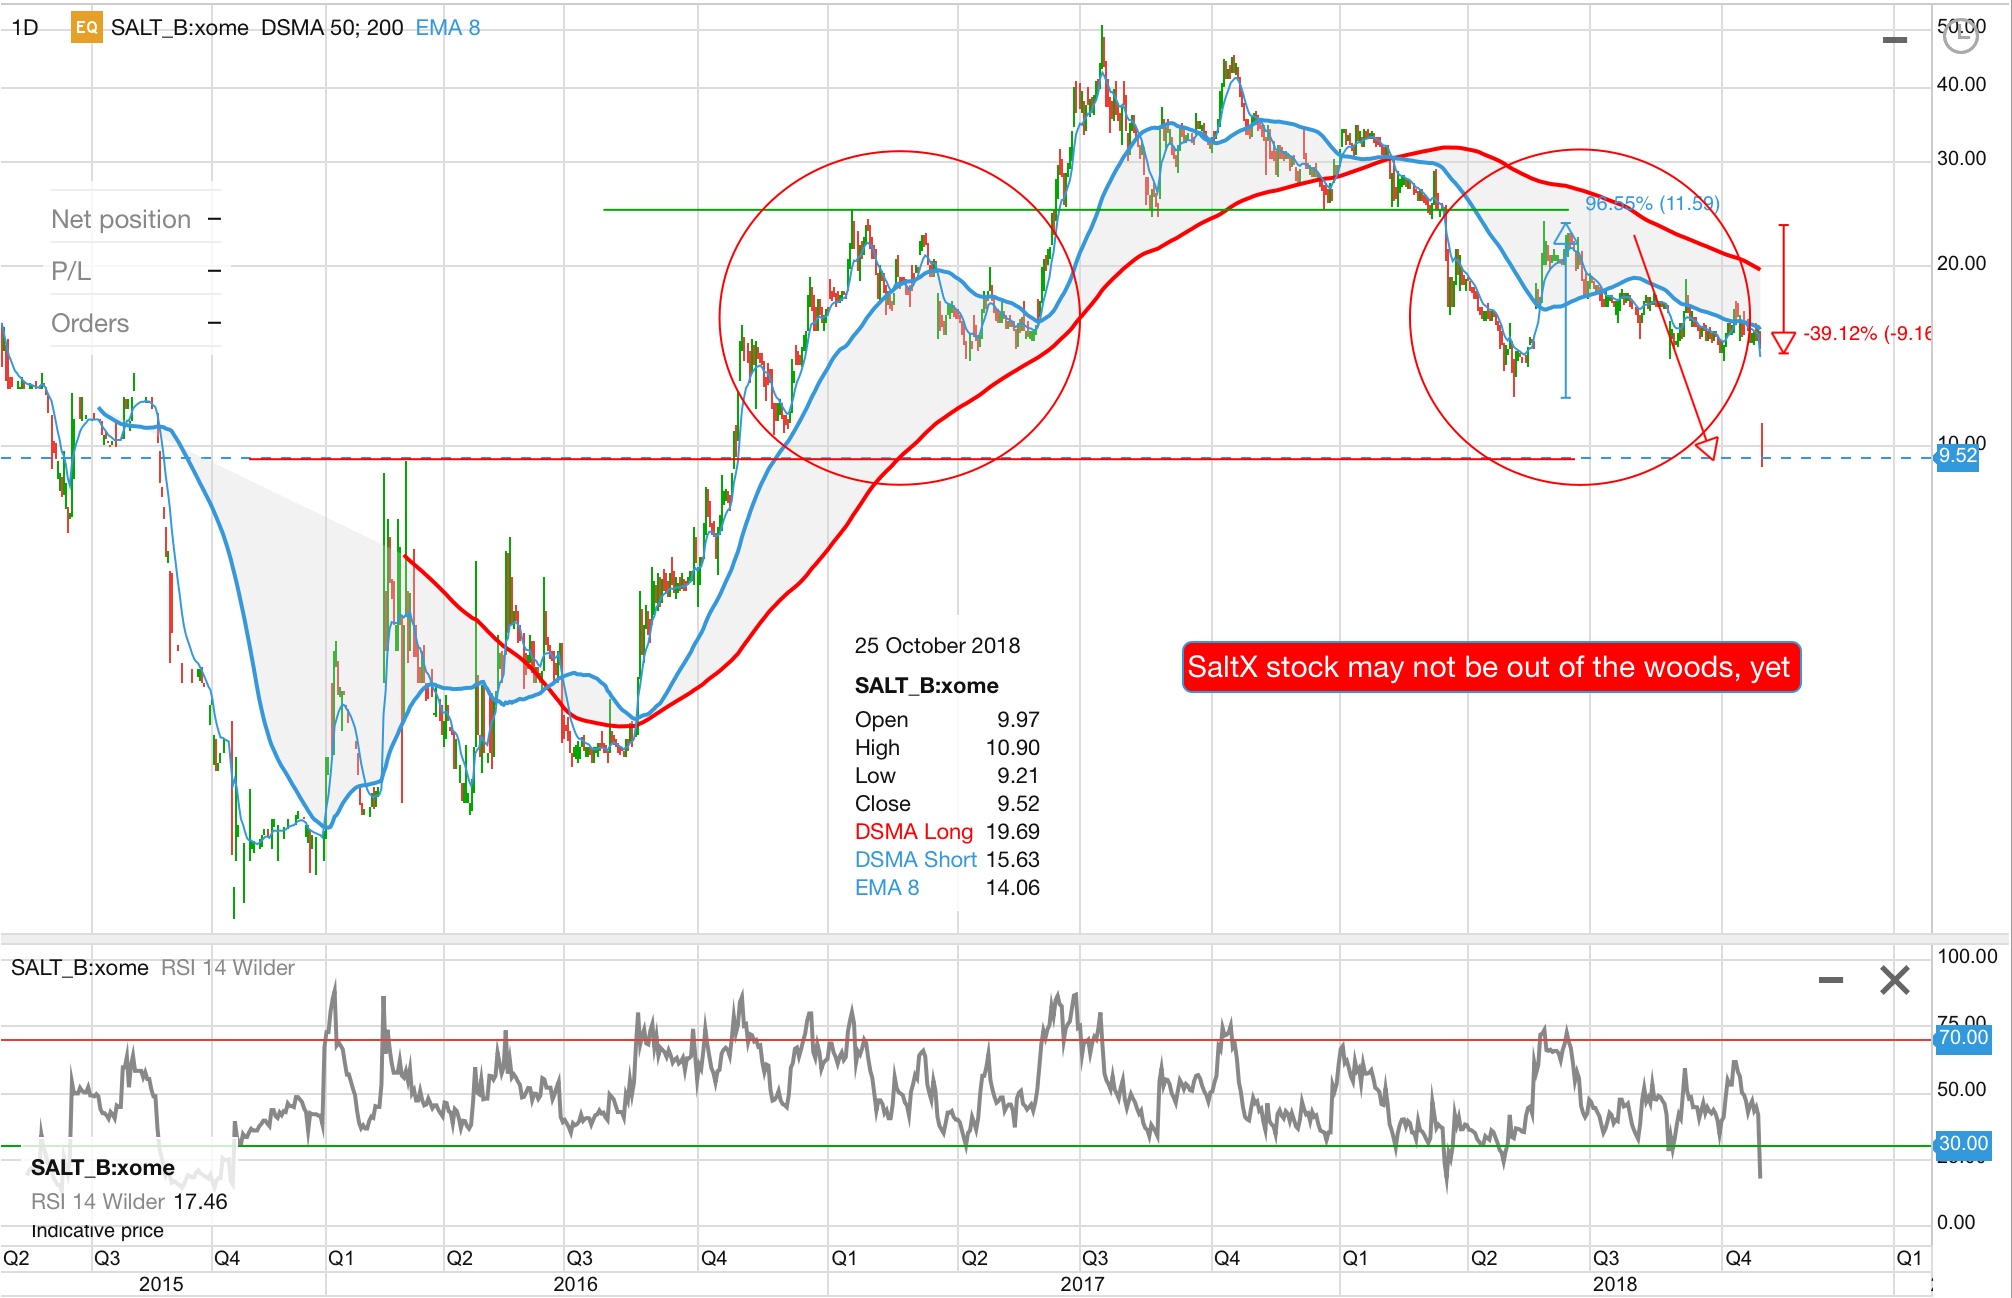The image size is (2012, 1298).
Task: Click the 50.00 label on RSI axis
Action: point(1961,1089)
